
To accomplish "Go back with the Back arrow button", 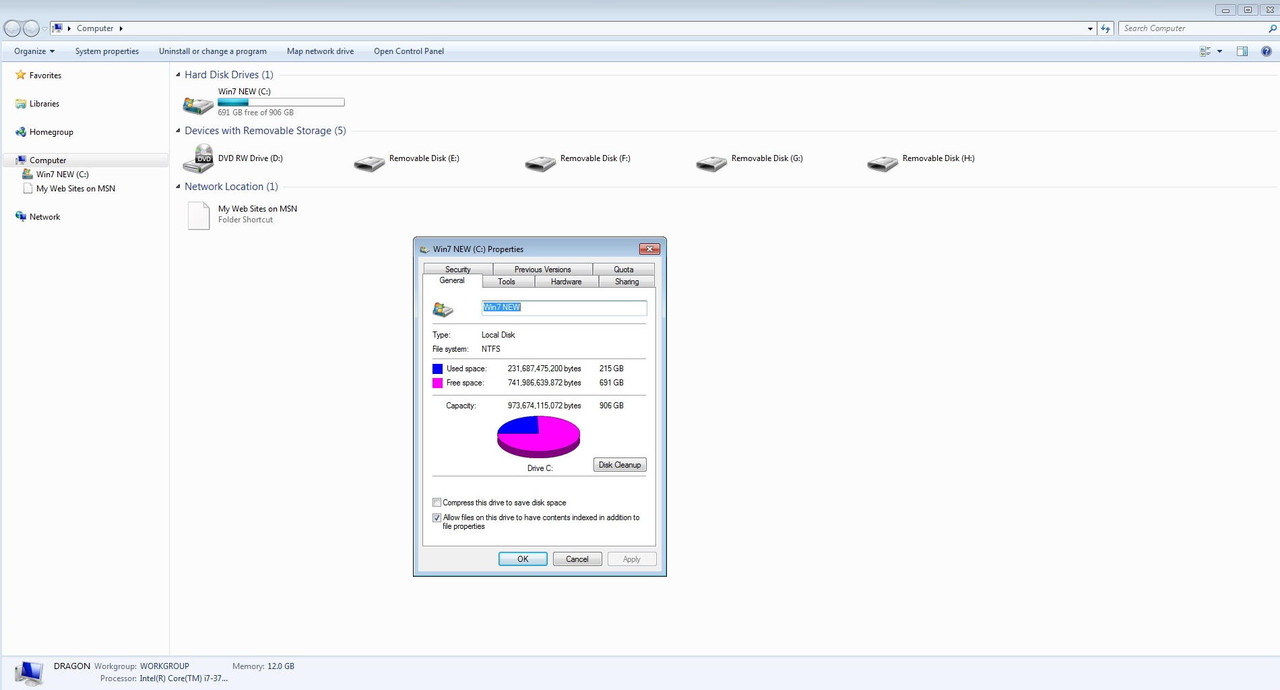I will pos(12,28).
